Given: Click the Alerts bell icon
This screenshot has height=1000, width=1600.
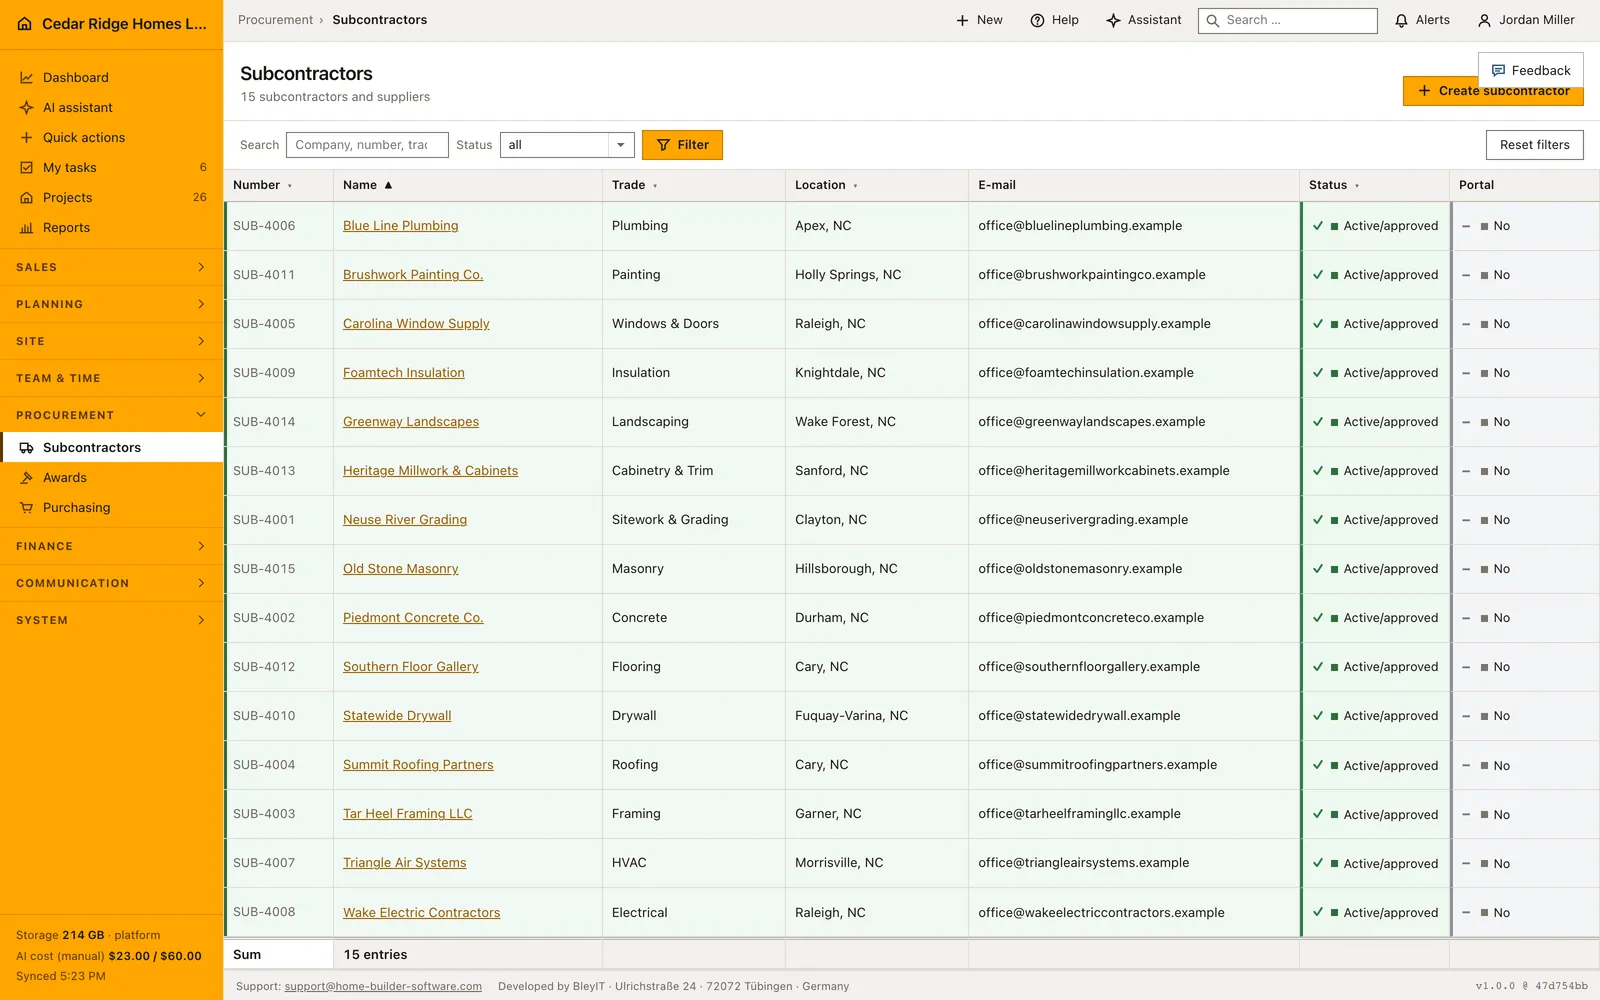Looking at the screenshot, I should (1402, 20).
